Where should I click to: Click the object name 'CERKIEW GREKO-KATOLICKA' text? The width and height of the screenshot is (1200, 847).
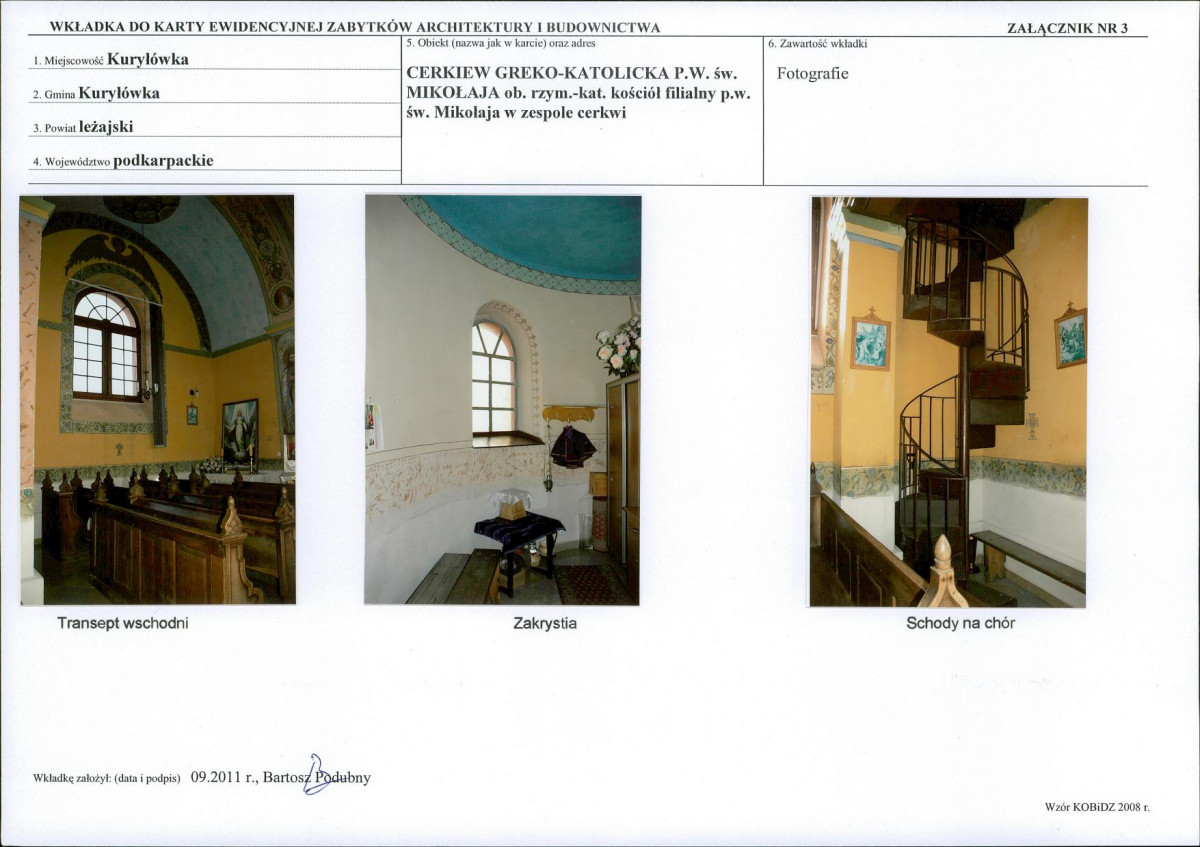click(528, 74)
